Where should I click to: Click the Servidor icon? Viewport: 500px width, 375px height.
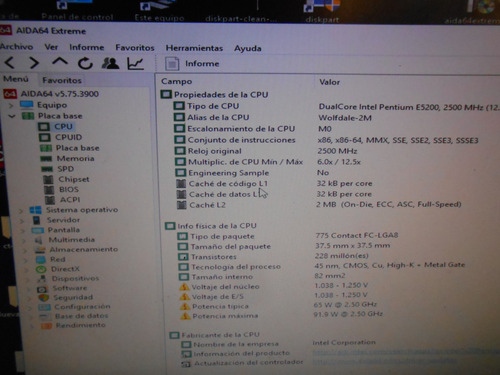(36, 220)
